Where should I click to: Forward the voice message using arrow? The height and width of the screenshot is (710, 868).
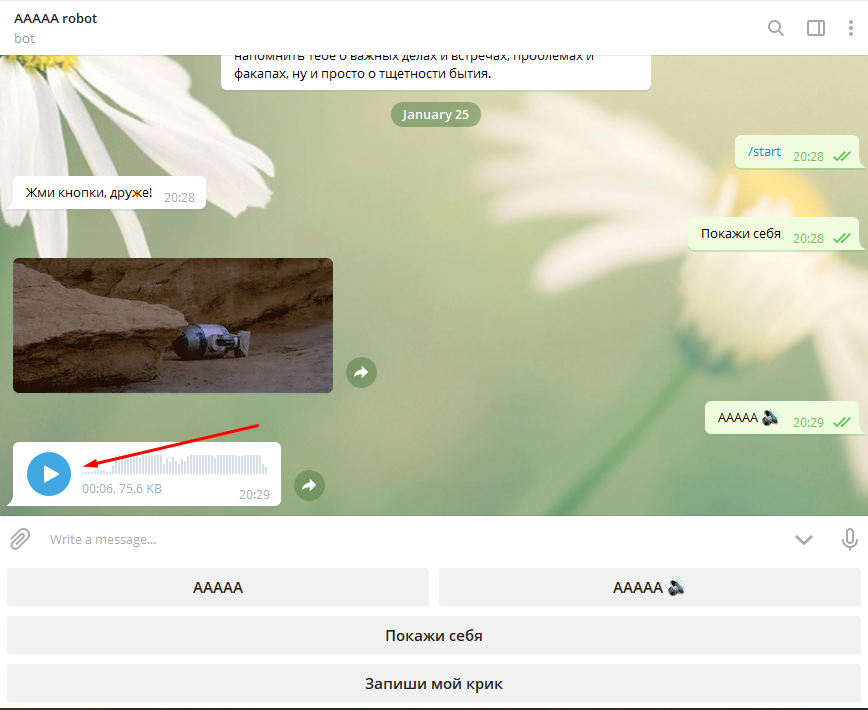(309, 485)
